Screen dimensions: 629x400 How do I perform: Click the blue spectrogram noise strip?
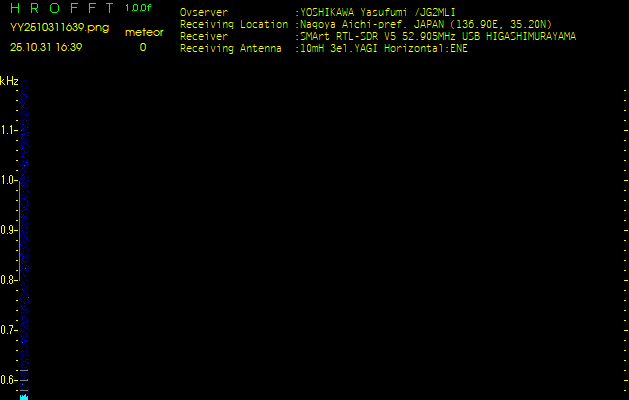pos(24,237)
